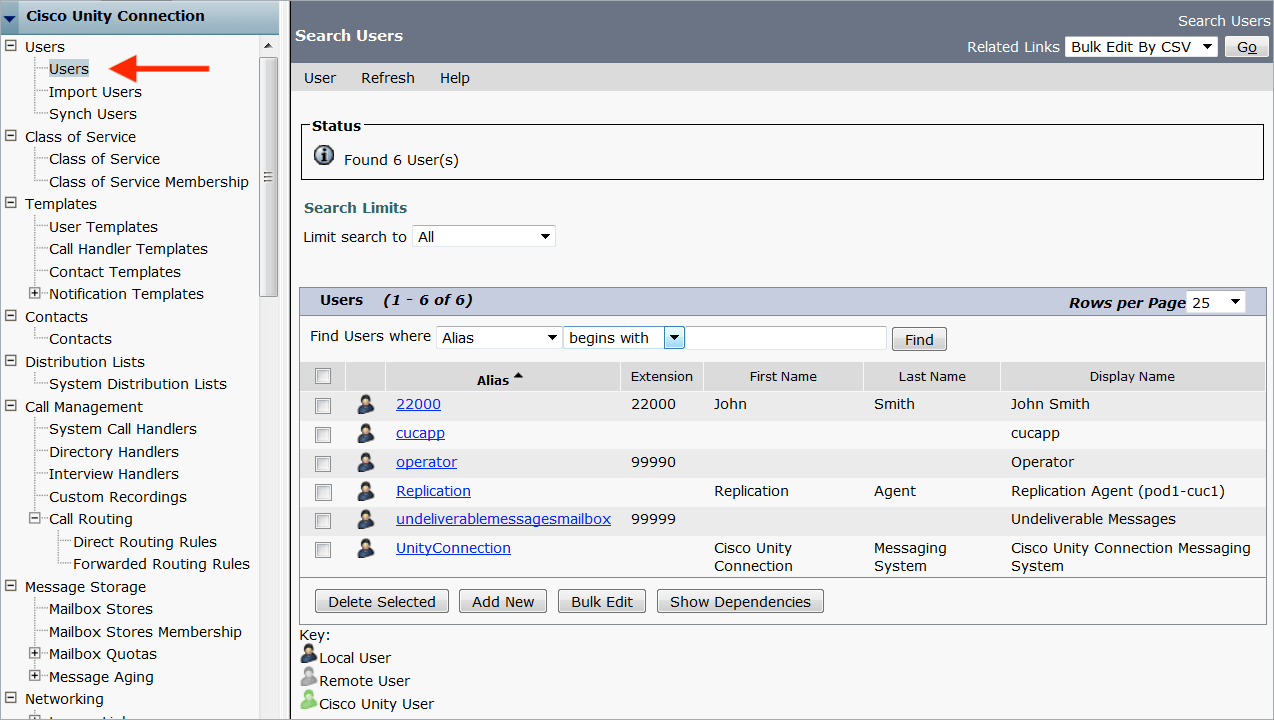Open the UnityConnection user link
The height and width of the screenshot is (720, 1274).
click(x=453, y=548)
